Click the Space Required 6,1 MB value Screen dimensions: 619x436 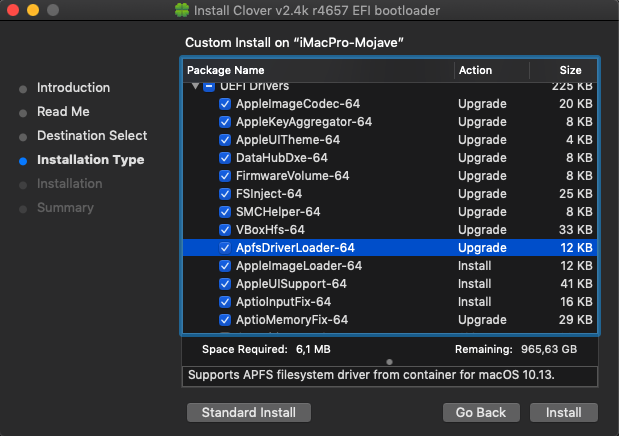point(313,350)
